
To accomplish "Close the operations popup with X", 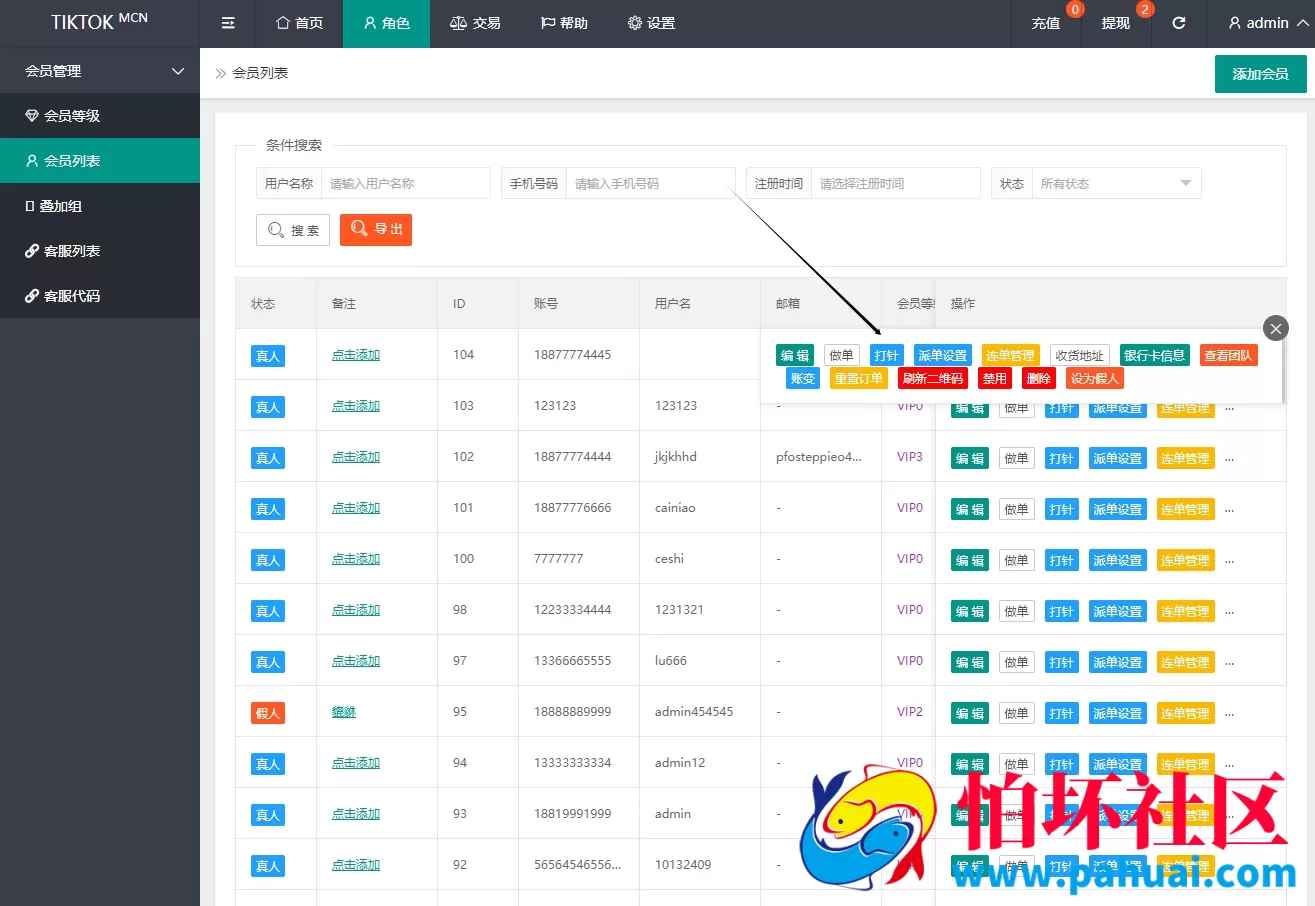I will [1275, 328].
